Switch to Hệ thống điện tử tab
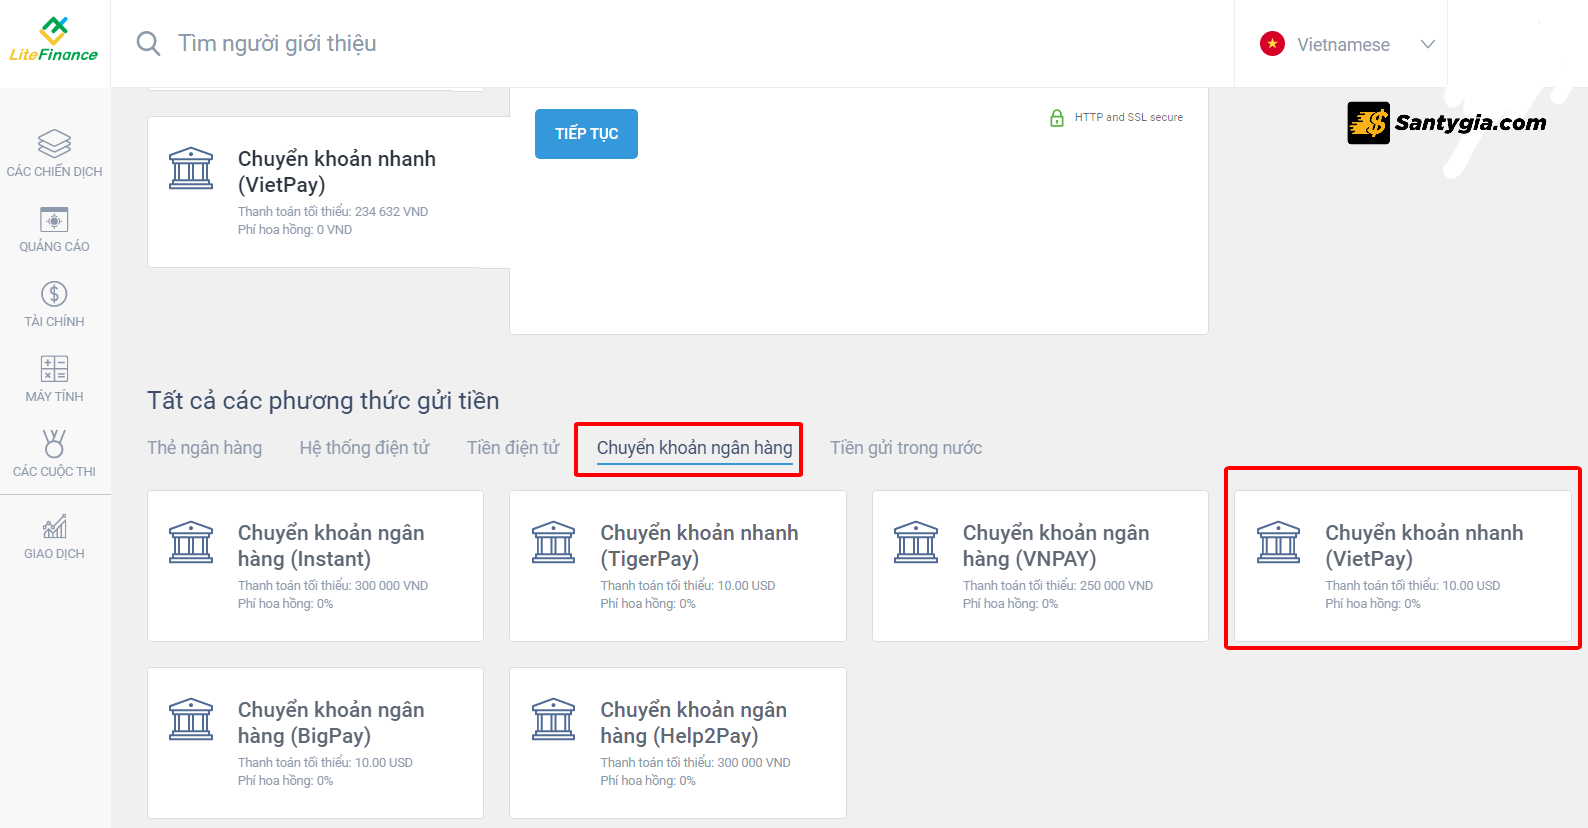The image size is (1588, 828). coord(364,448)
